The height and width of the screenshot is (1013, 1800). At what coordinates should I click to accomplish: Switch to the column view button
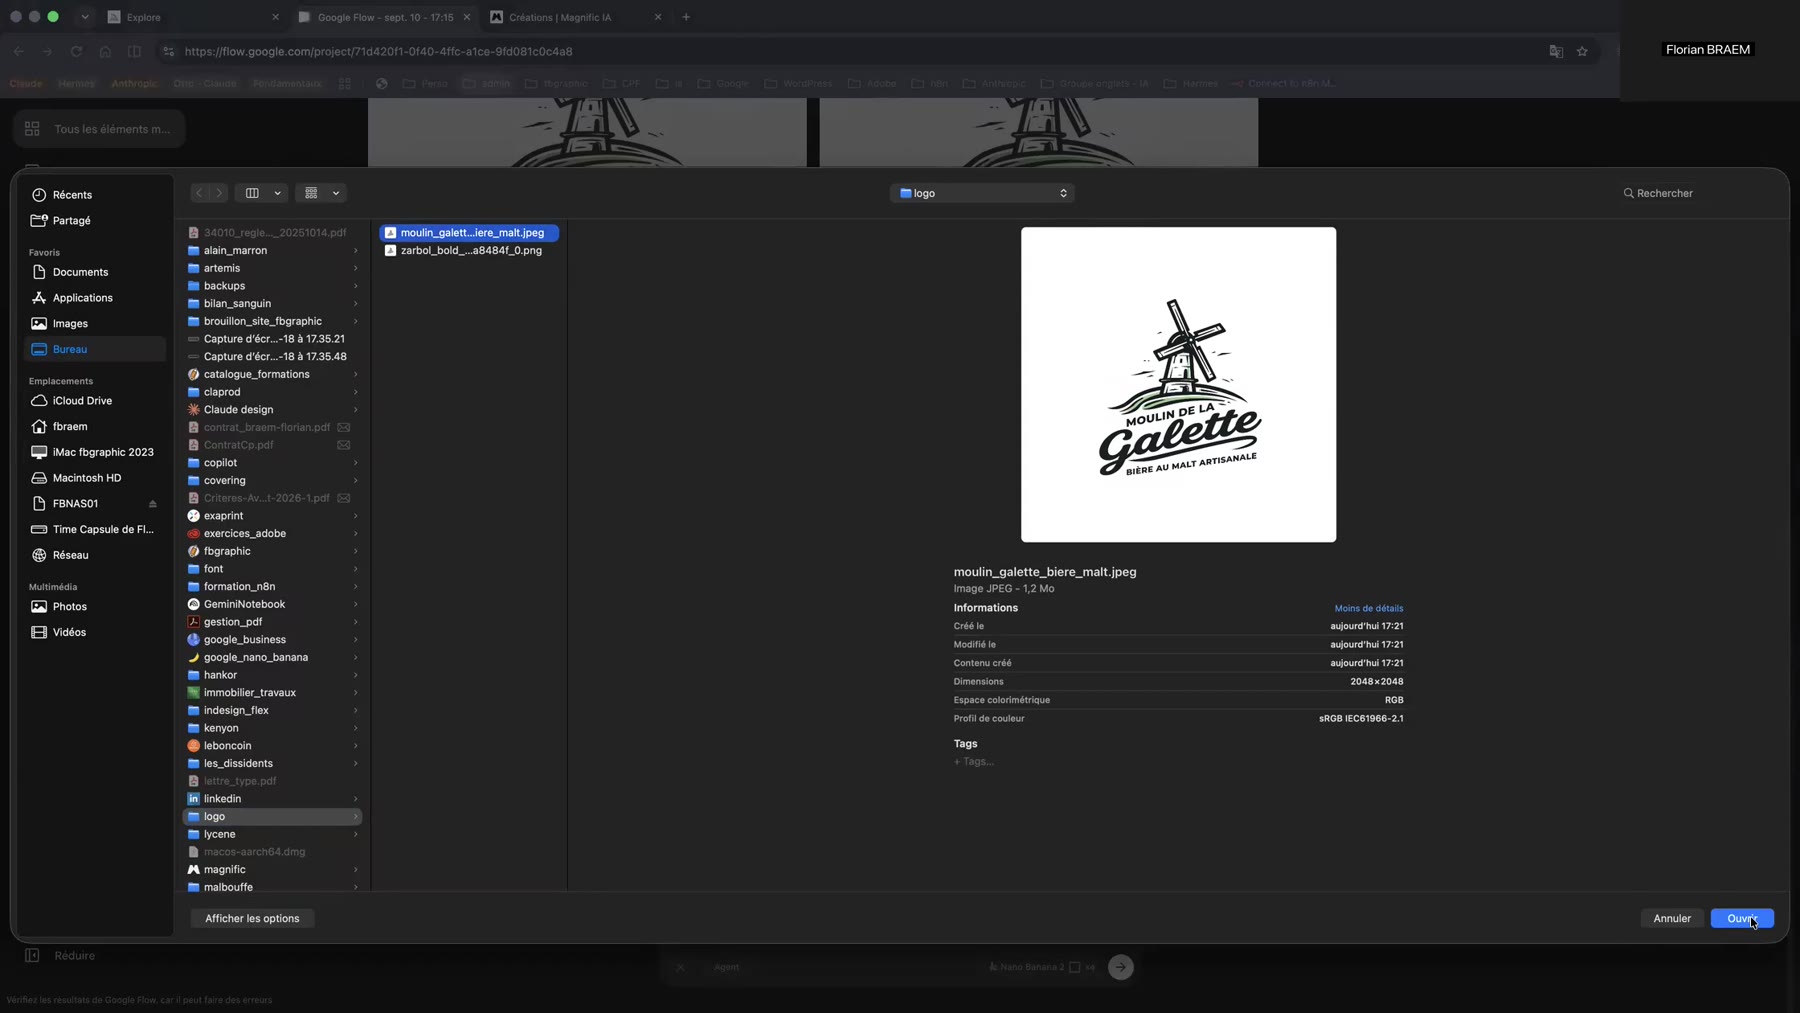pos(252,193)
